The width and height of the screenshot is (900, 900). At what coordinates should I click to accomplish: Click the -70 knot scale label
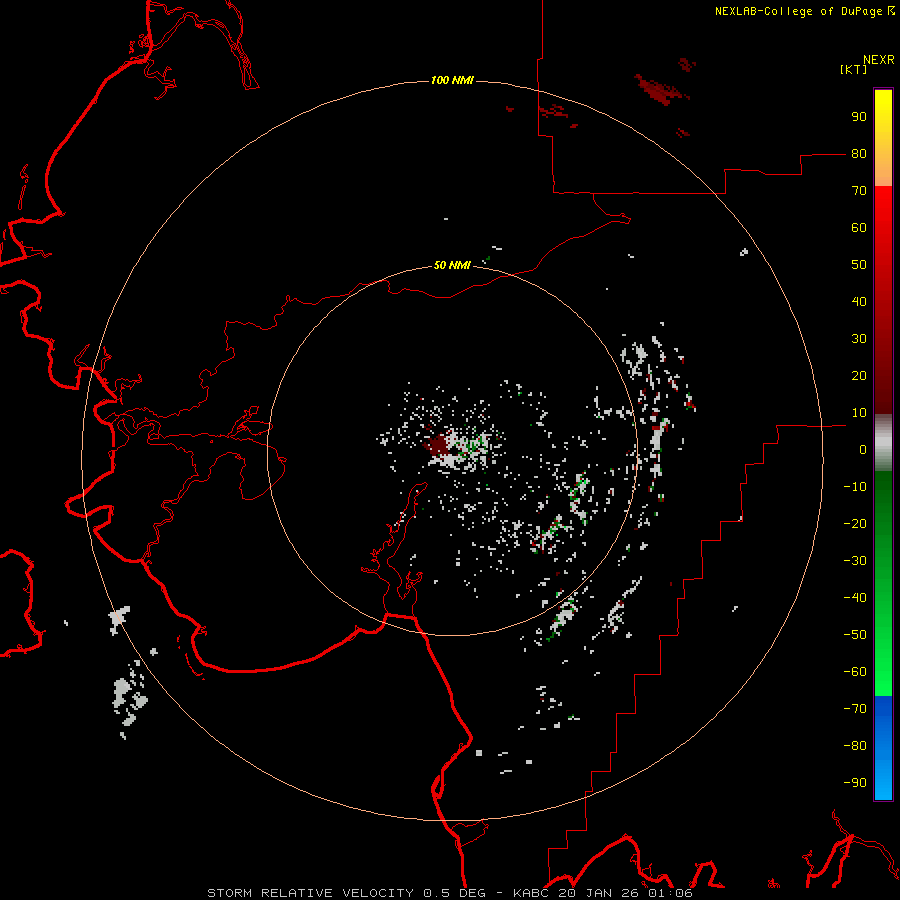855,709
